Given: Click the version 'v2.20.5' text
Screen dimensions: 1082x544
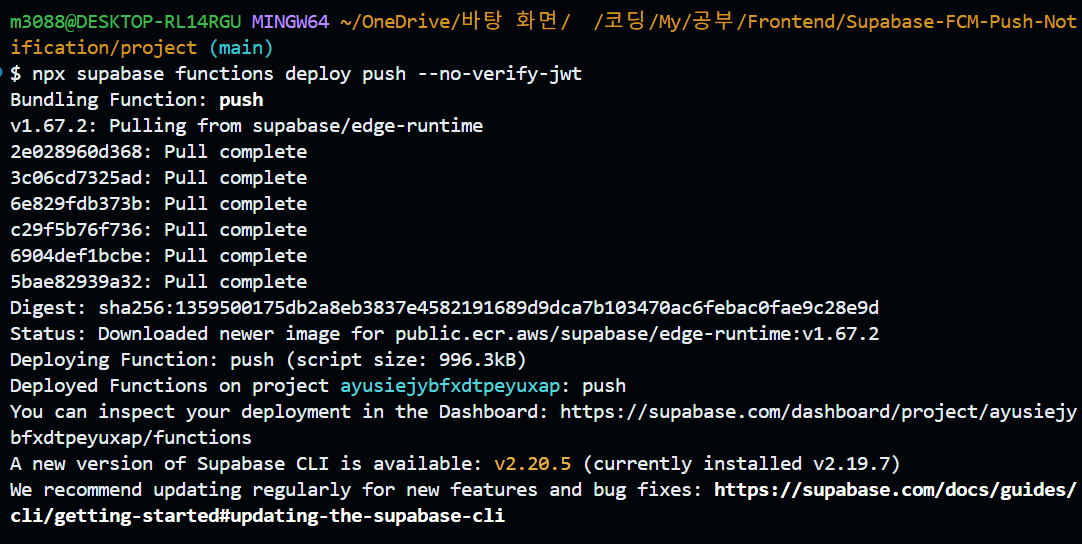Looking at the screenshot, I should (532, 463).
